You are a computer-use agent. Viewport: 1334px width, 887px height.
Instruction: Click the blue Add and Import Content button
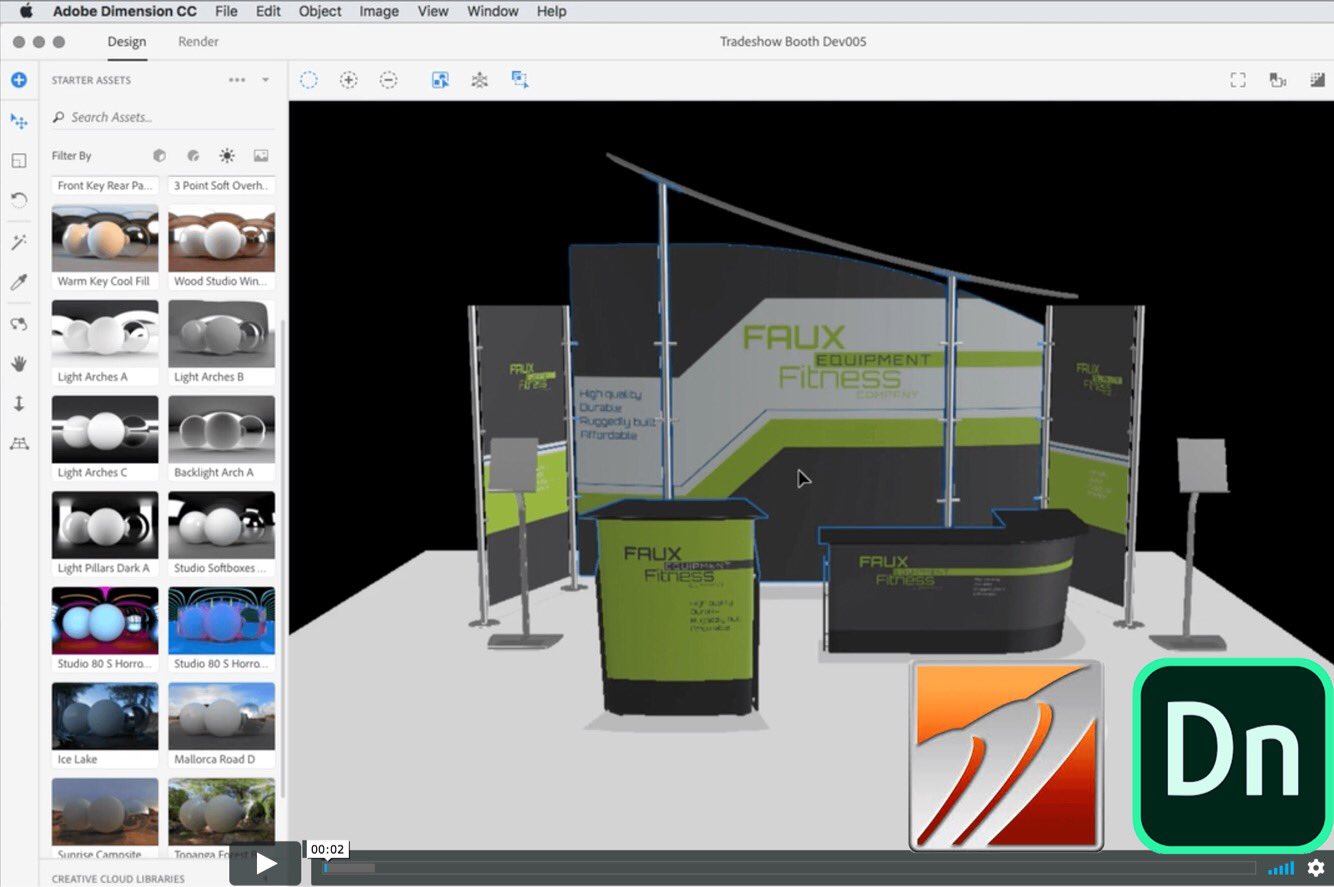[x=19, y=80]
